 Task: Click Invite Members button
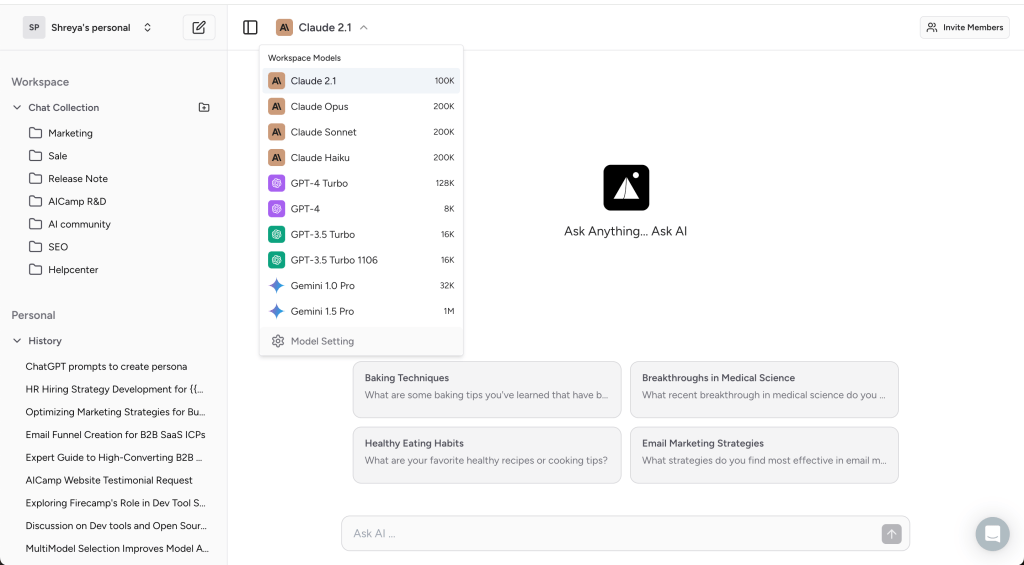click(x=965, y=27)
